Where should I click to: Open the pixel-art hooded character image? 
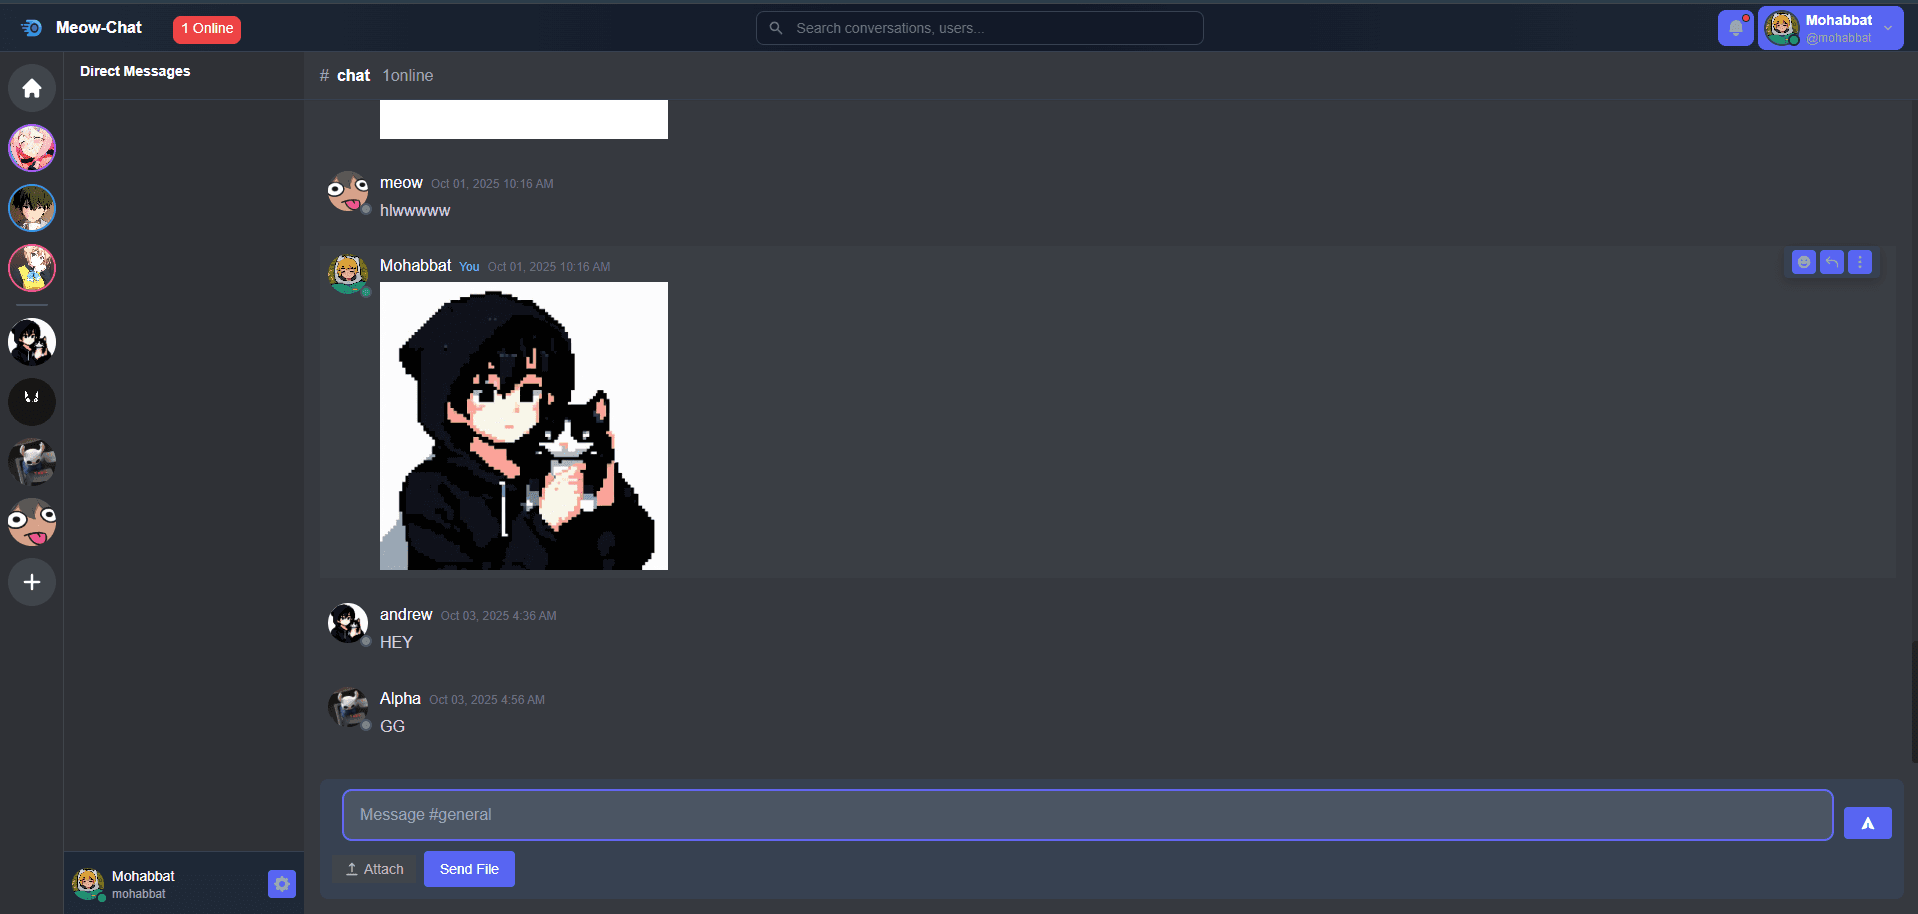(523, 426)
